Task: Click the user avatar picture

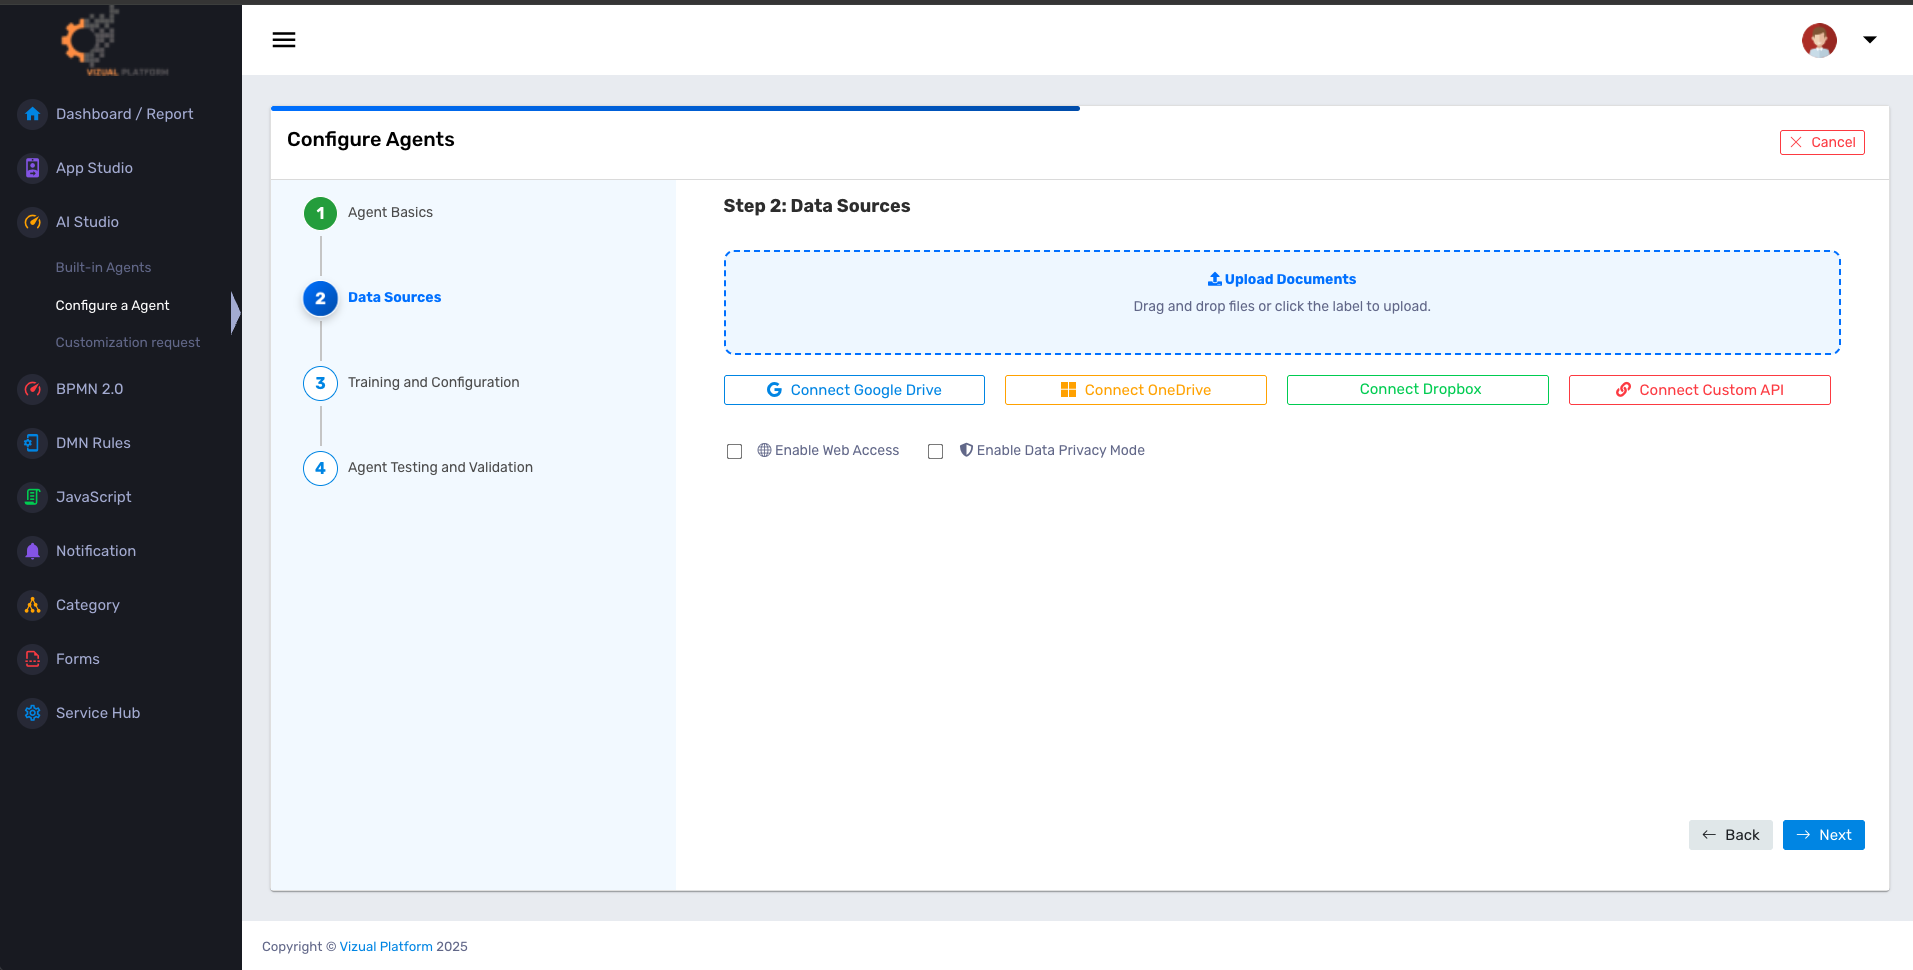Action: (1819, 40)
